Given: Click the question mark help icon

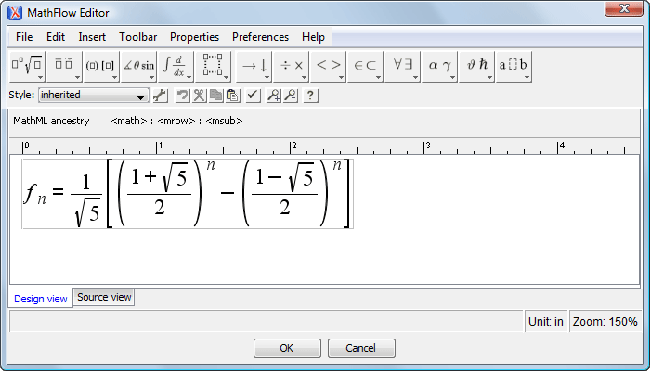Looking at the screenshot, I should pos(311,96).
